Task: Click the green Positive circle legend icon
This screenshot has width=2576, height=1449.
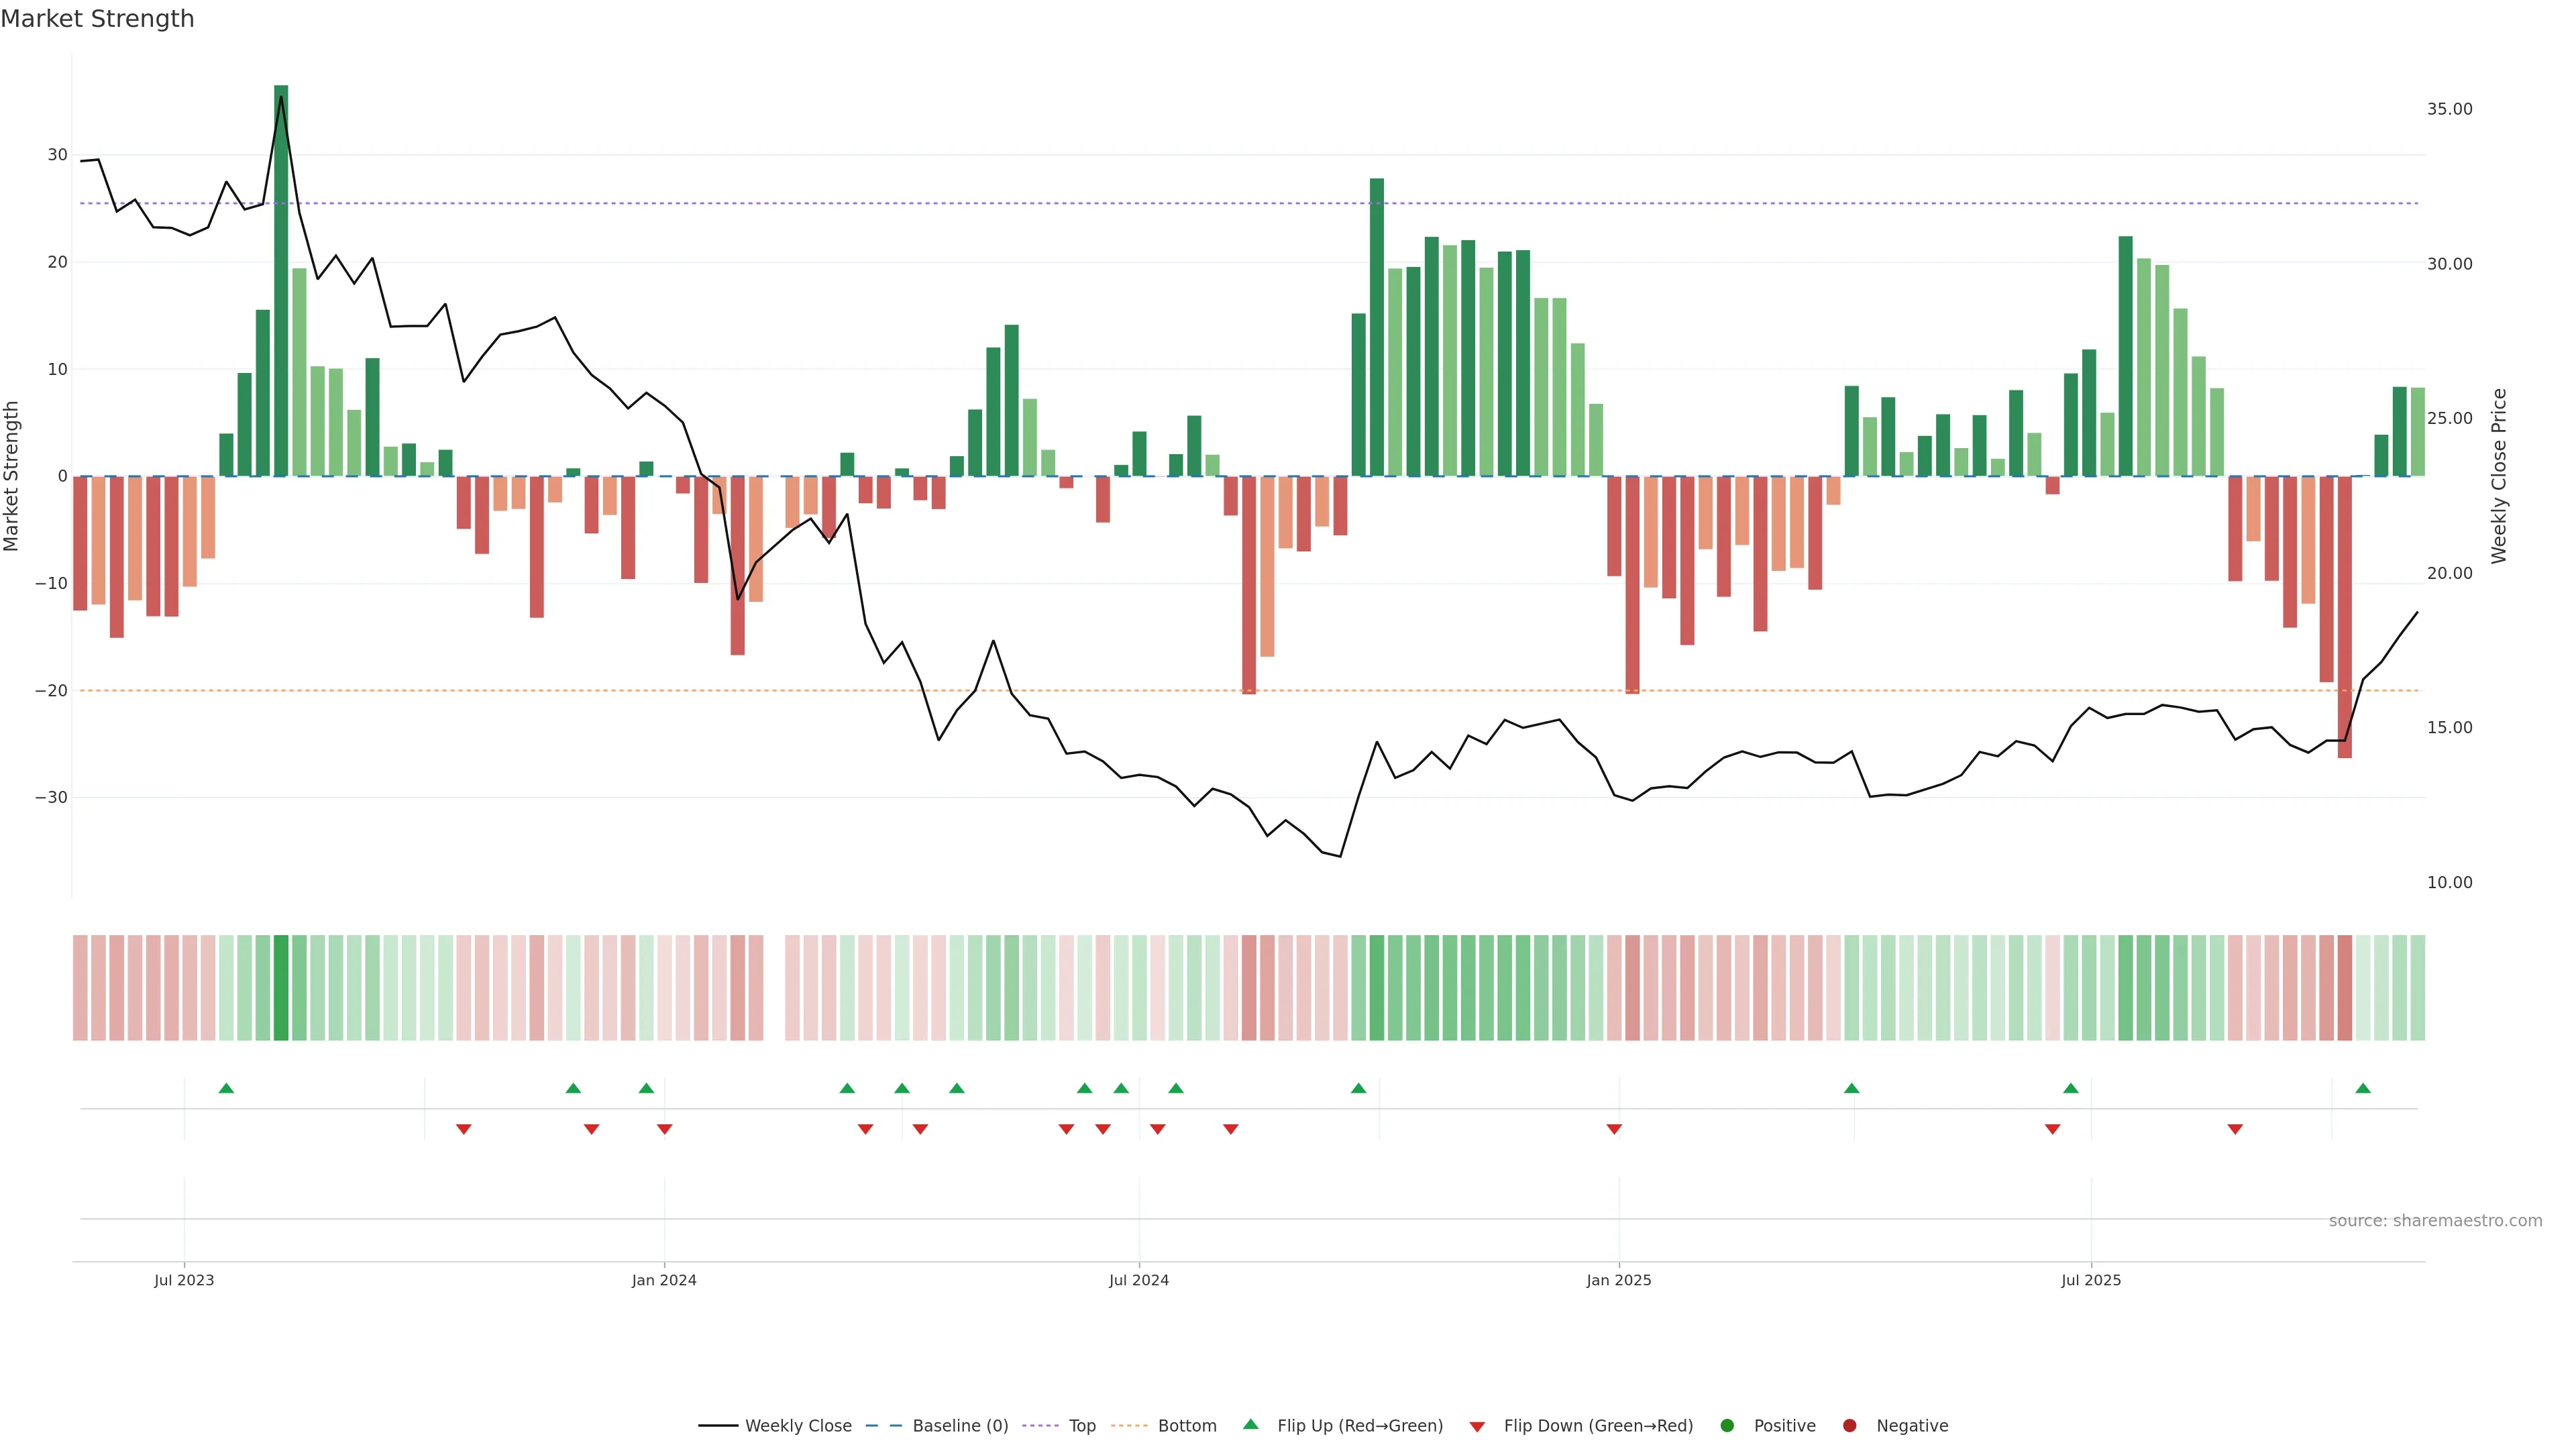Action: click(x=1727, y=1425)
